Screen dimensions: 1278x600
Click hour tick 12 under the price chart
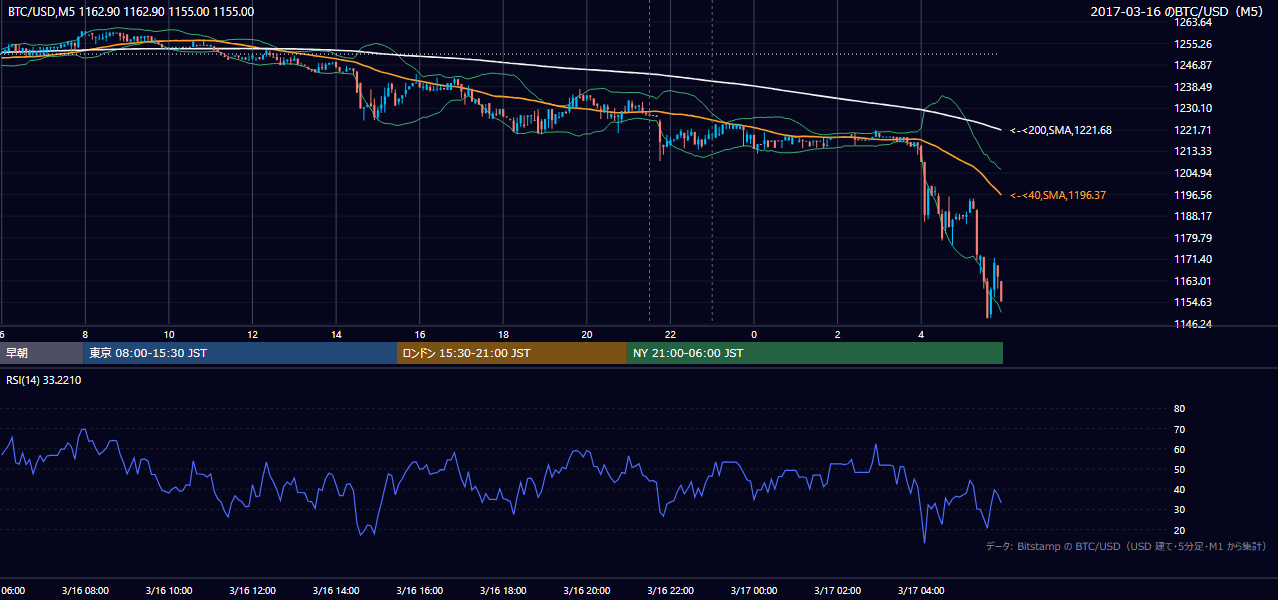(252, 334)
